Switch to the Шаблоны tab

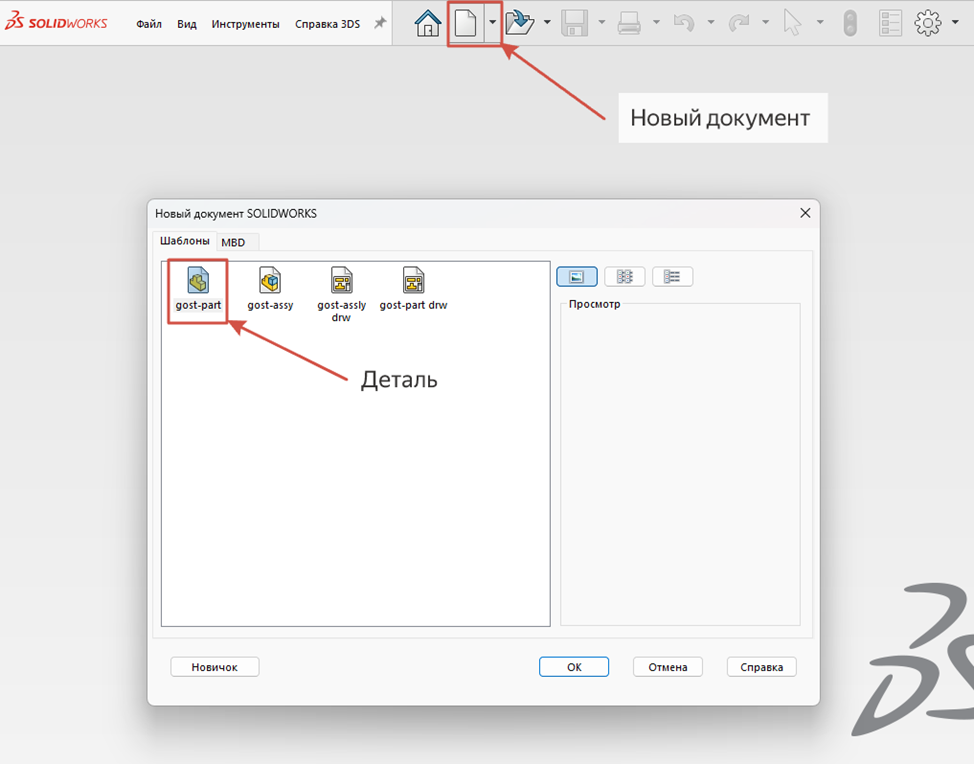pos(184,241)
